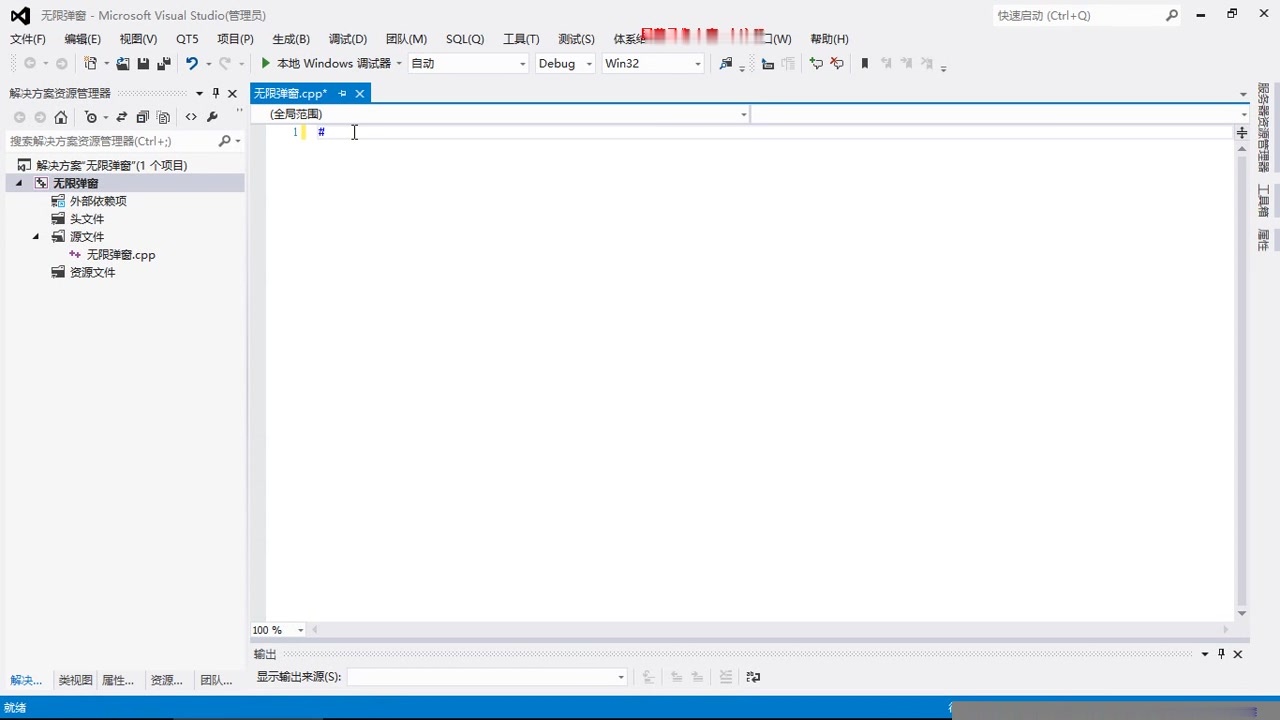Click the comment out selected lines icon

[x=816, y=63]
